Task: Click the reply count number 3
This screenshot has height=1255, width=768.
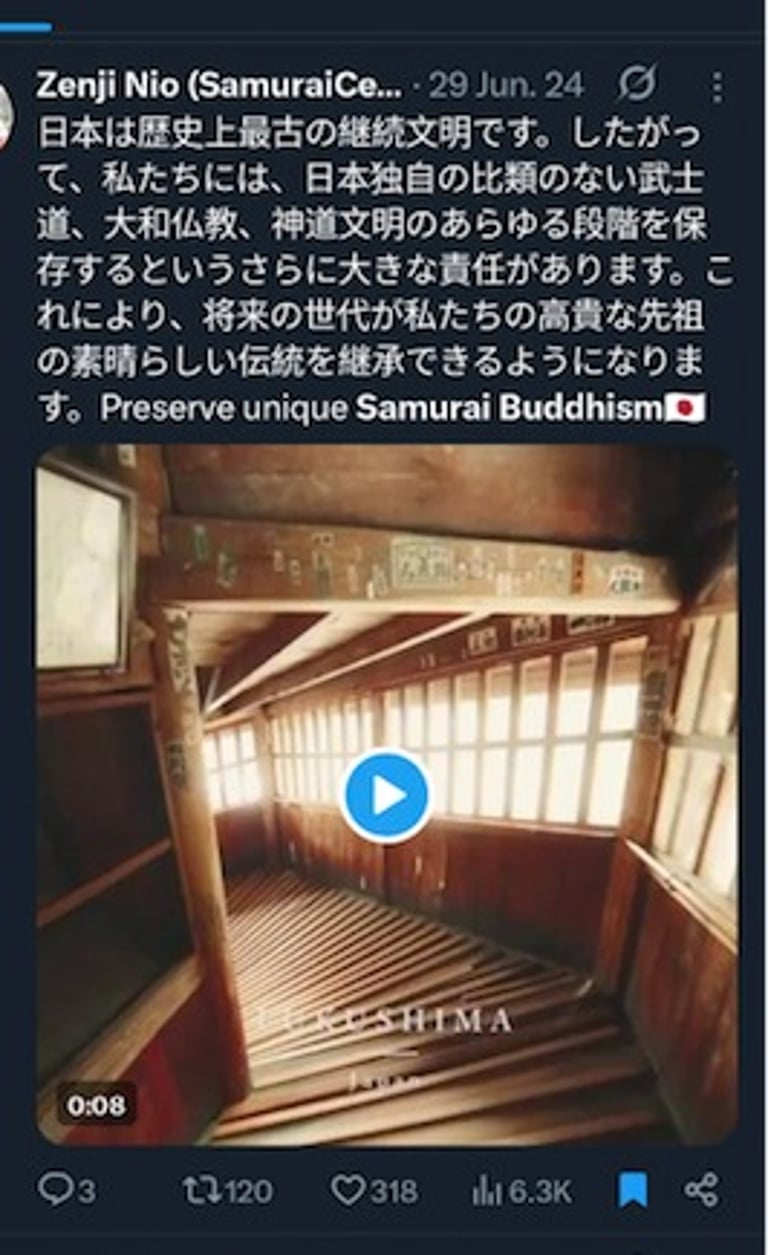Action: [x=86, y=1191]
